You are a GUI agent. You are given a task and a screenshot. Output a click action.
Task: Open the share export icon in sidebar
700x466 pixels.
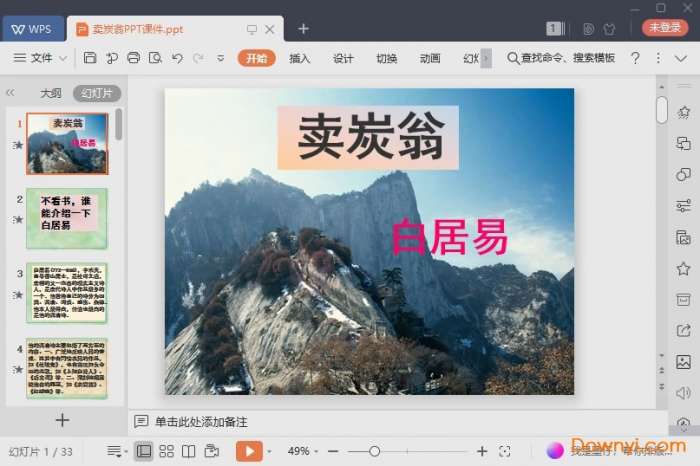(683, 330)
